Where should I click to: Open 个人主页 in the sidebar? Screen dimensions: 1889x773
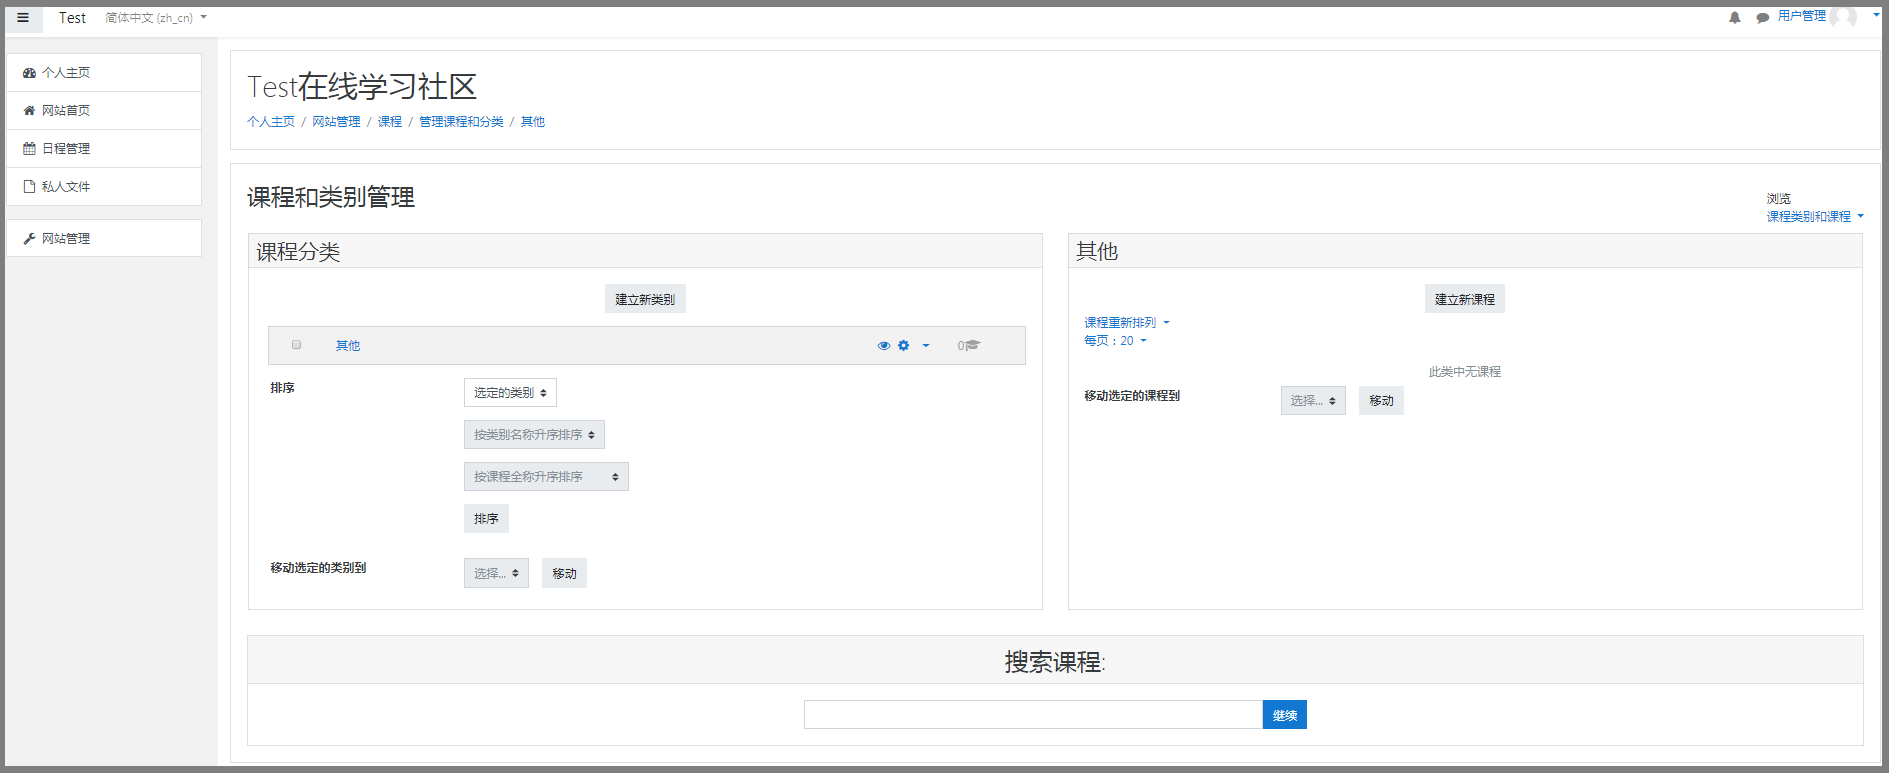point(104,73)
